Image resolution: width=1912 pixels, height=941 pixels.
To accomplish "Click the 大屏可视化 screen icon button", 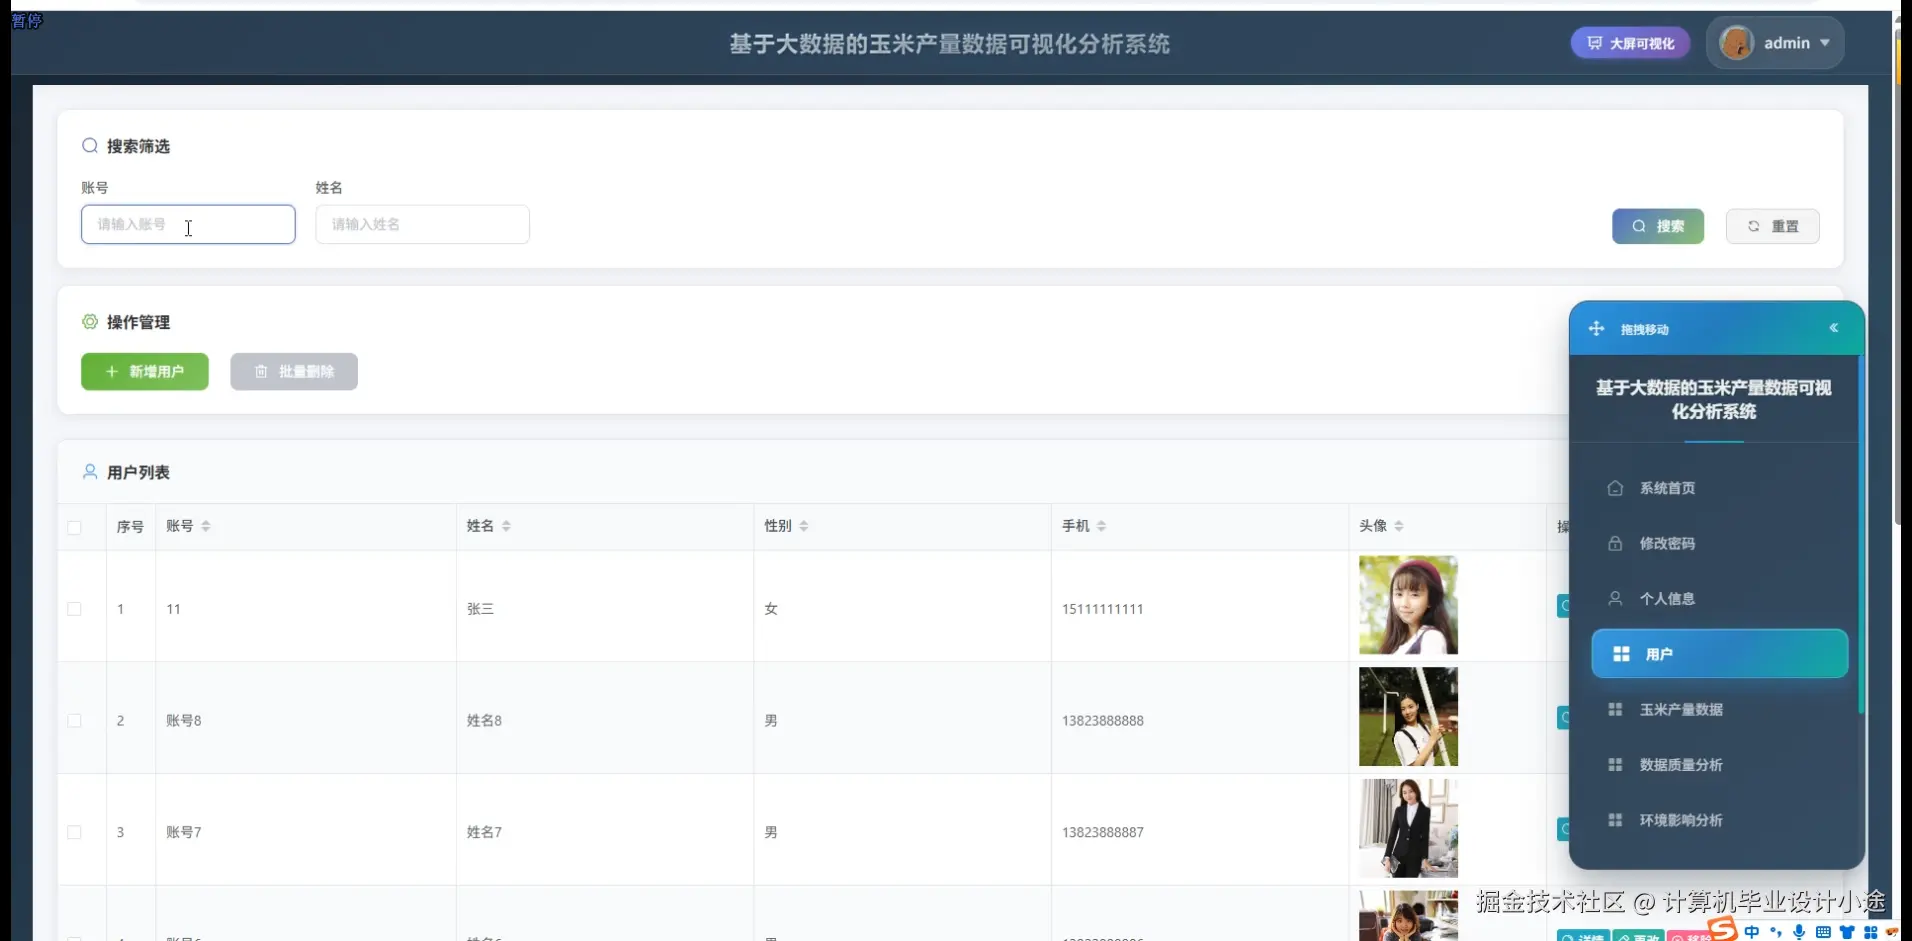I will tap(1594, 43).
